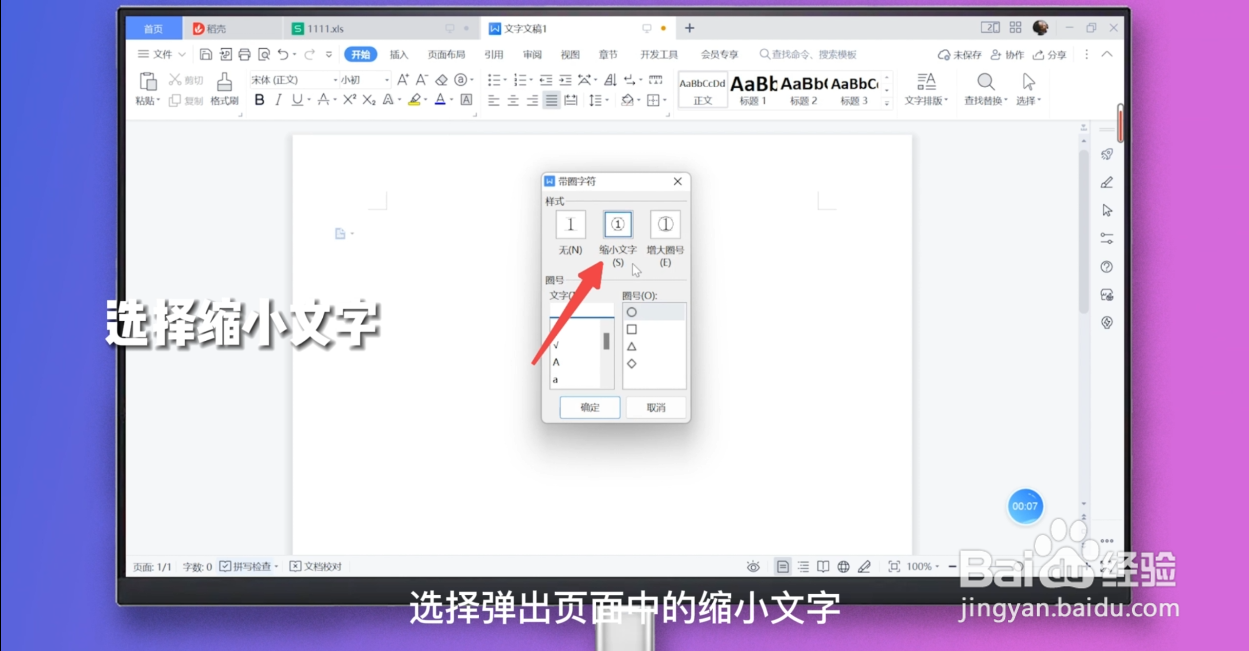Switch to web layout view in status bar
Viewport: 1249px width, 651px height.
[x=843, y=567]
